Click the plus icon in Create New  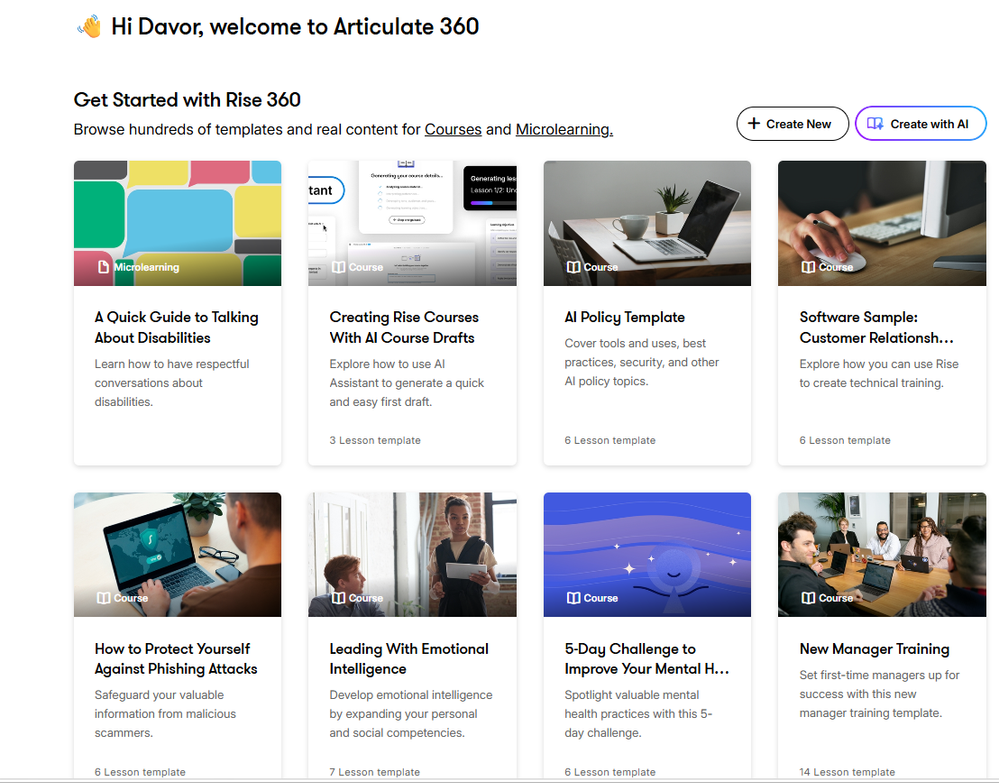754,124
